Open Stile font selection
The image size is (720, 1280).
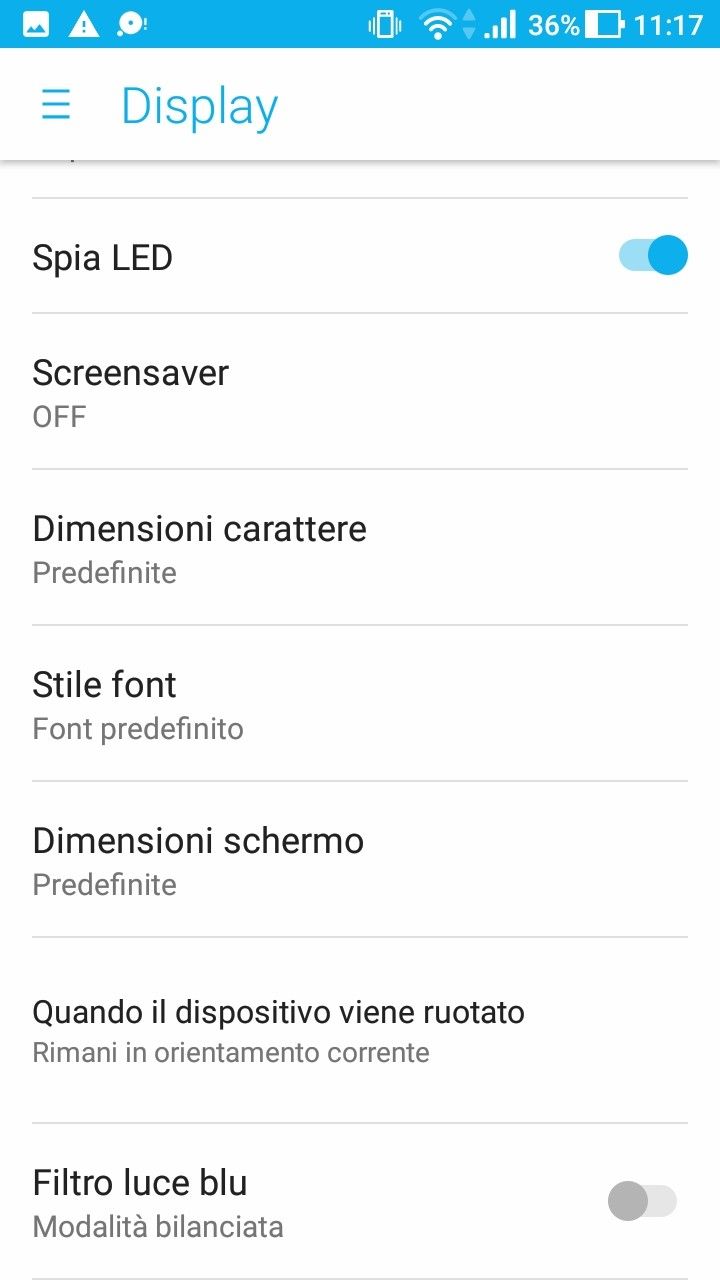[360, 703]
